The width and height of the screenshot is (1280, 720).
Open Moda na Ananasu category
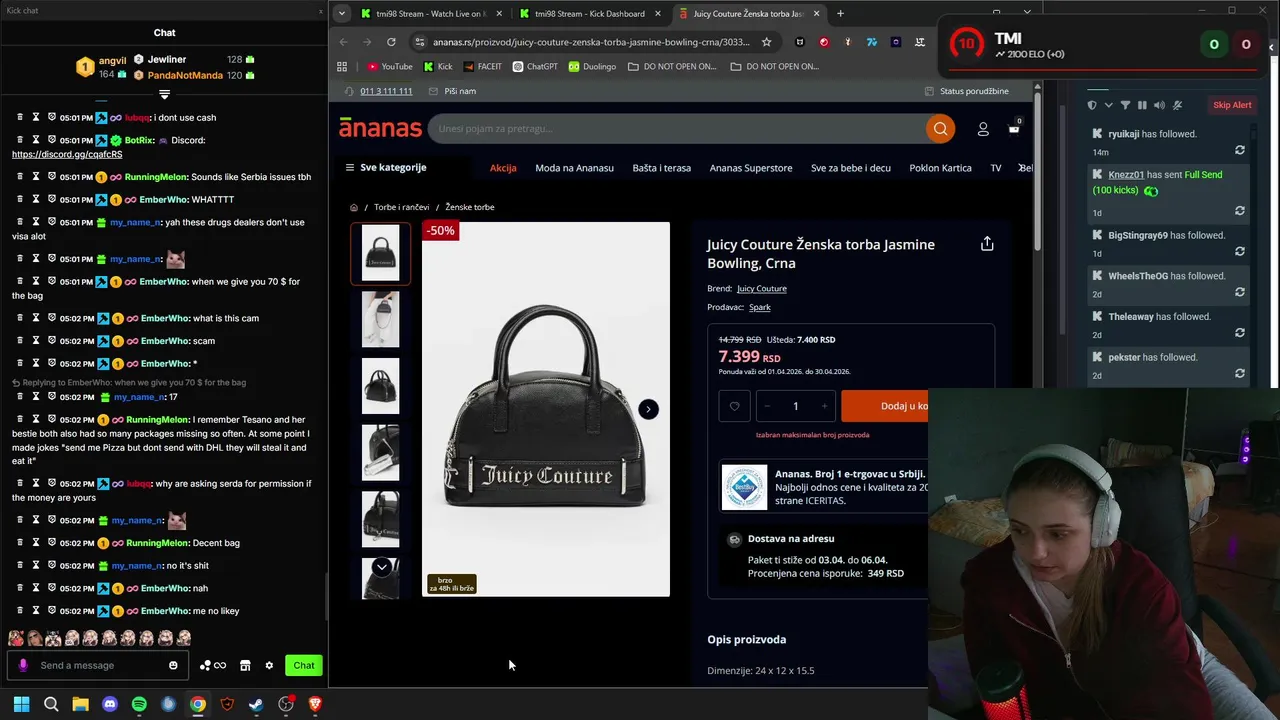click(574, 168)
